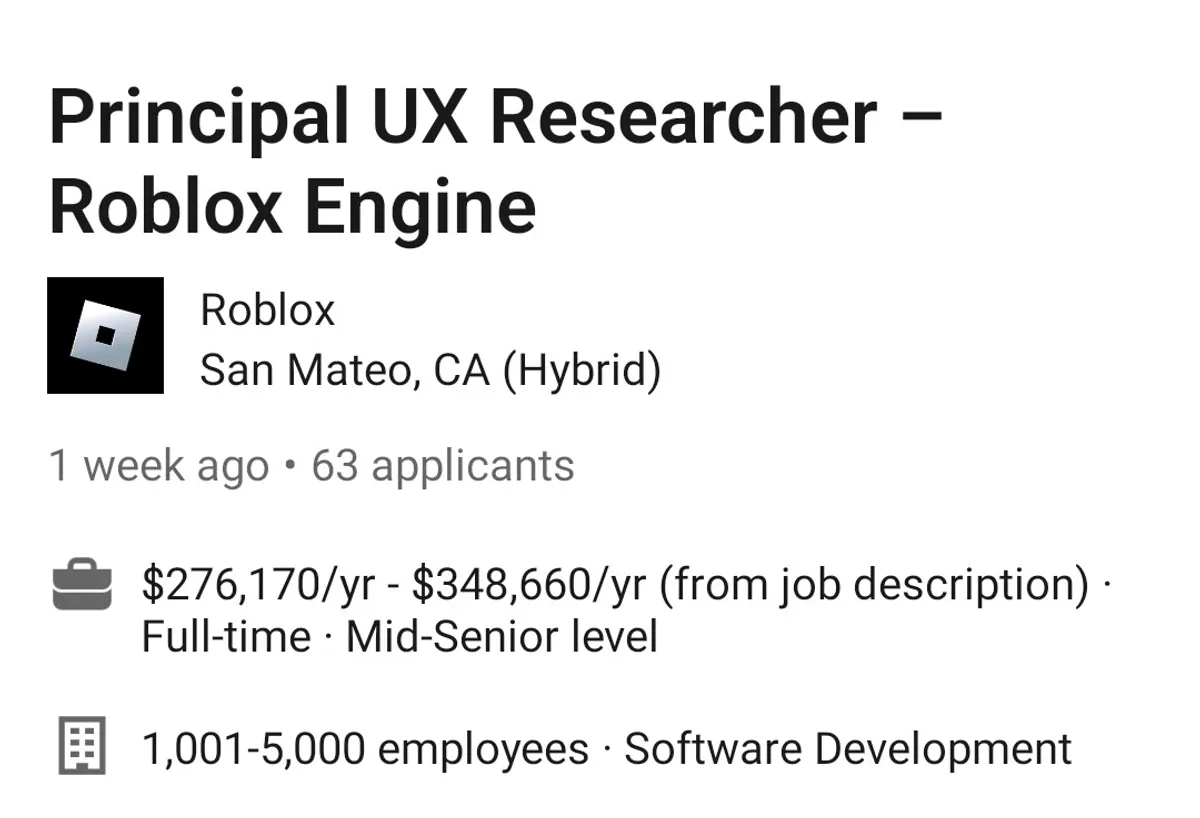Click the briefcase icon beside the salary
This screenshot has height=818, width=1200.
pos(81,585)
